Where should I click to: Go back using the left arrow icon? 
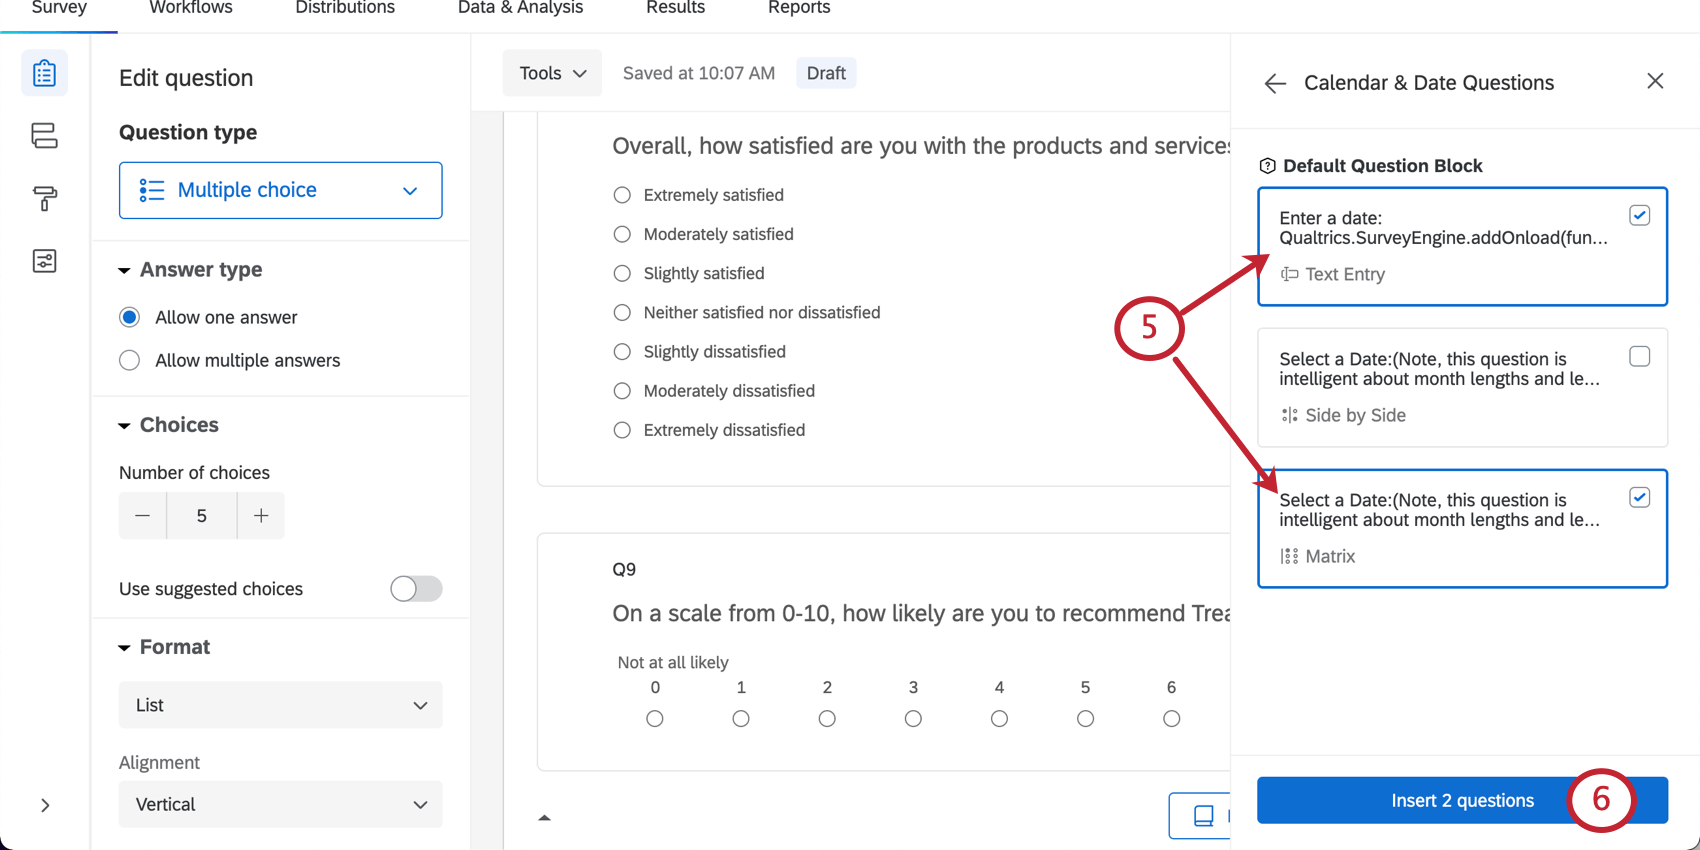tap(1275, 84)
